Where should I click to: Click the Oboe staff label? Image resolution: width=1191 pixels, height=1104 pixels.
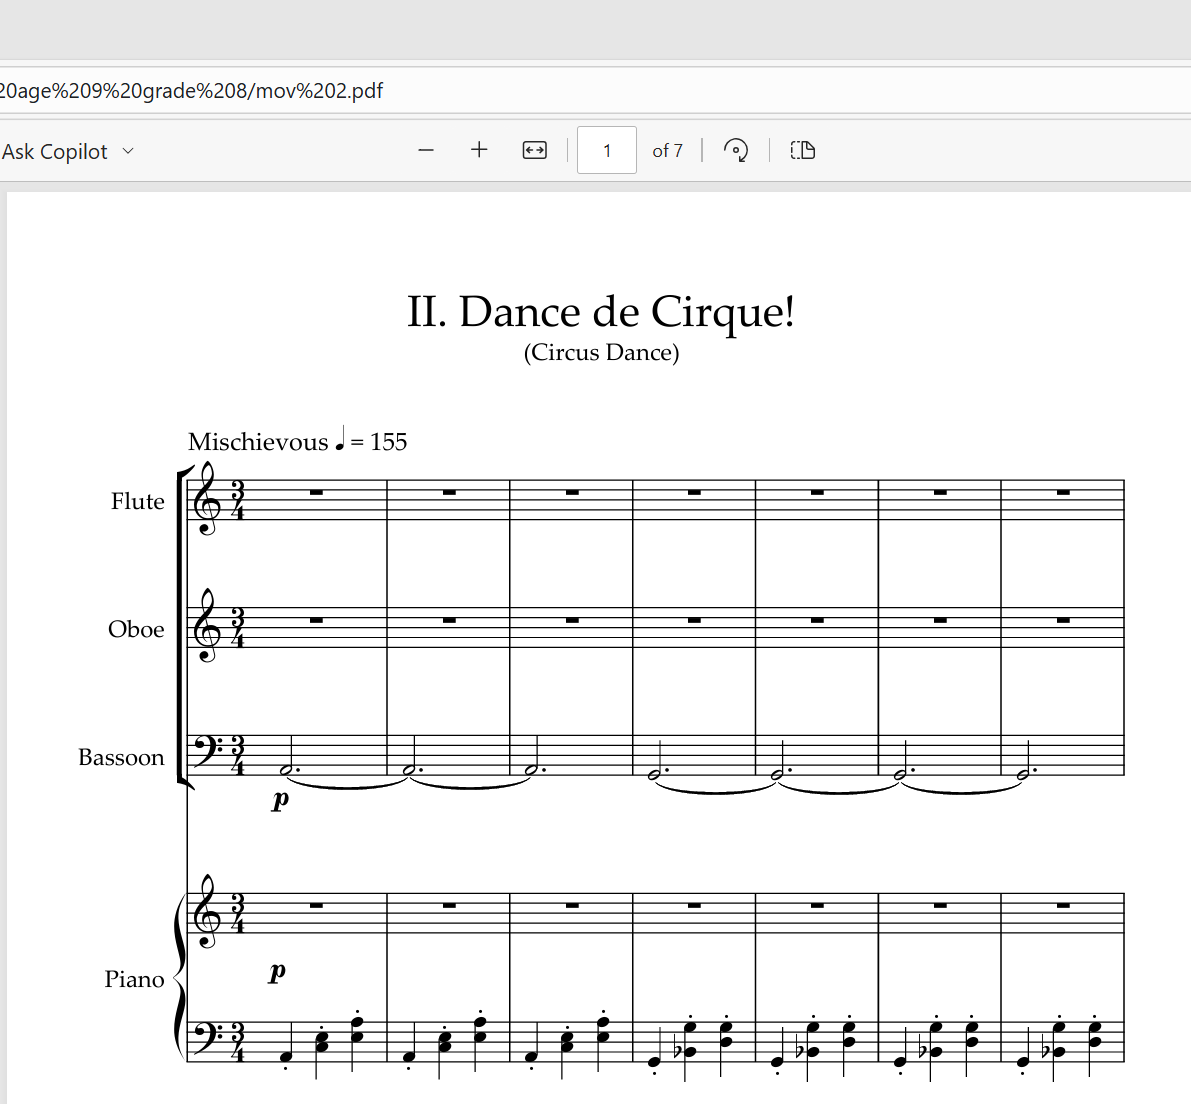(136, 629)
